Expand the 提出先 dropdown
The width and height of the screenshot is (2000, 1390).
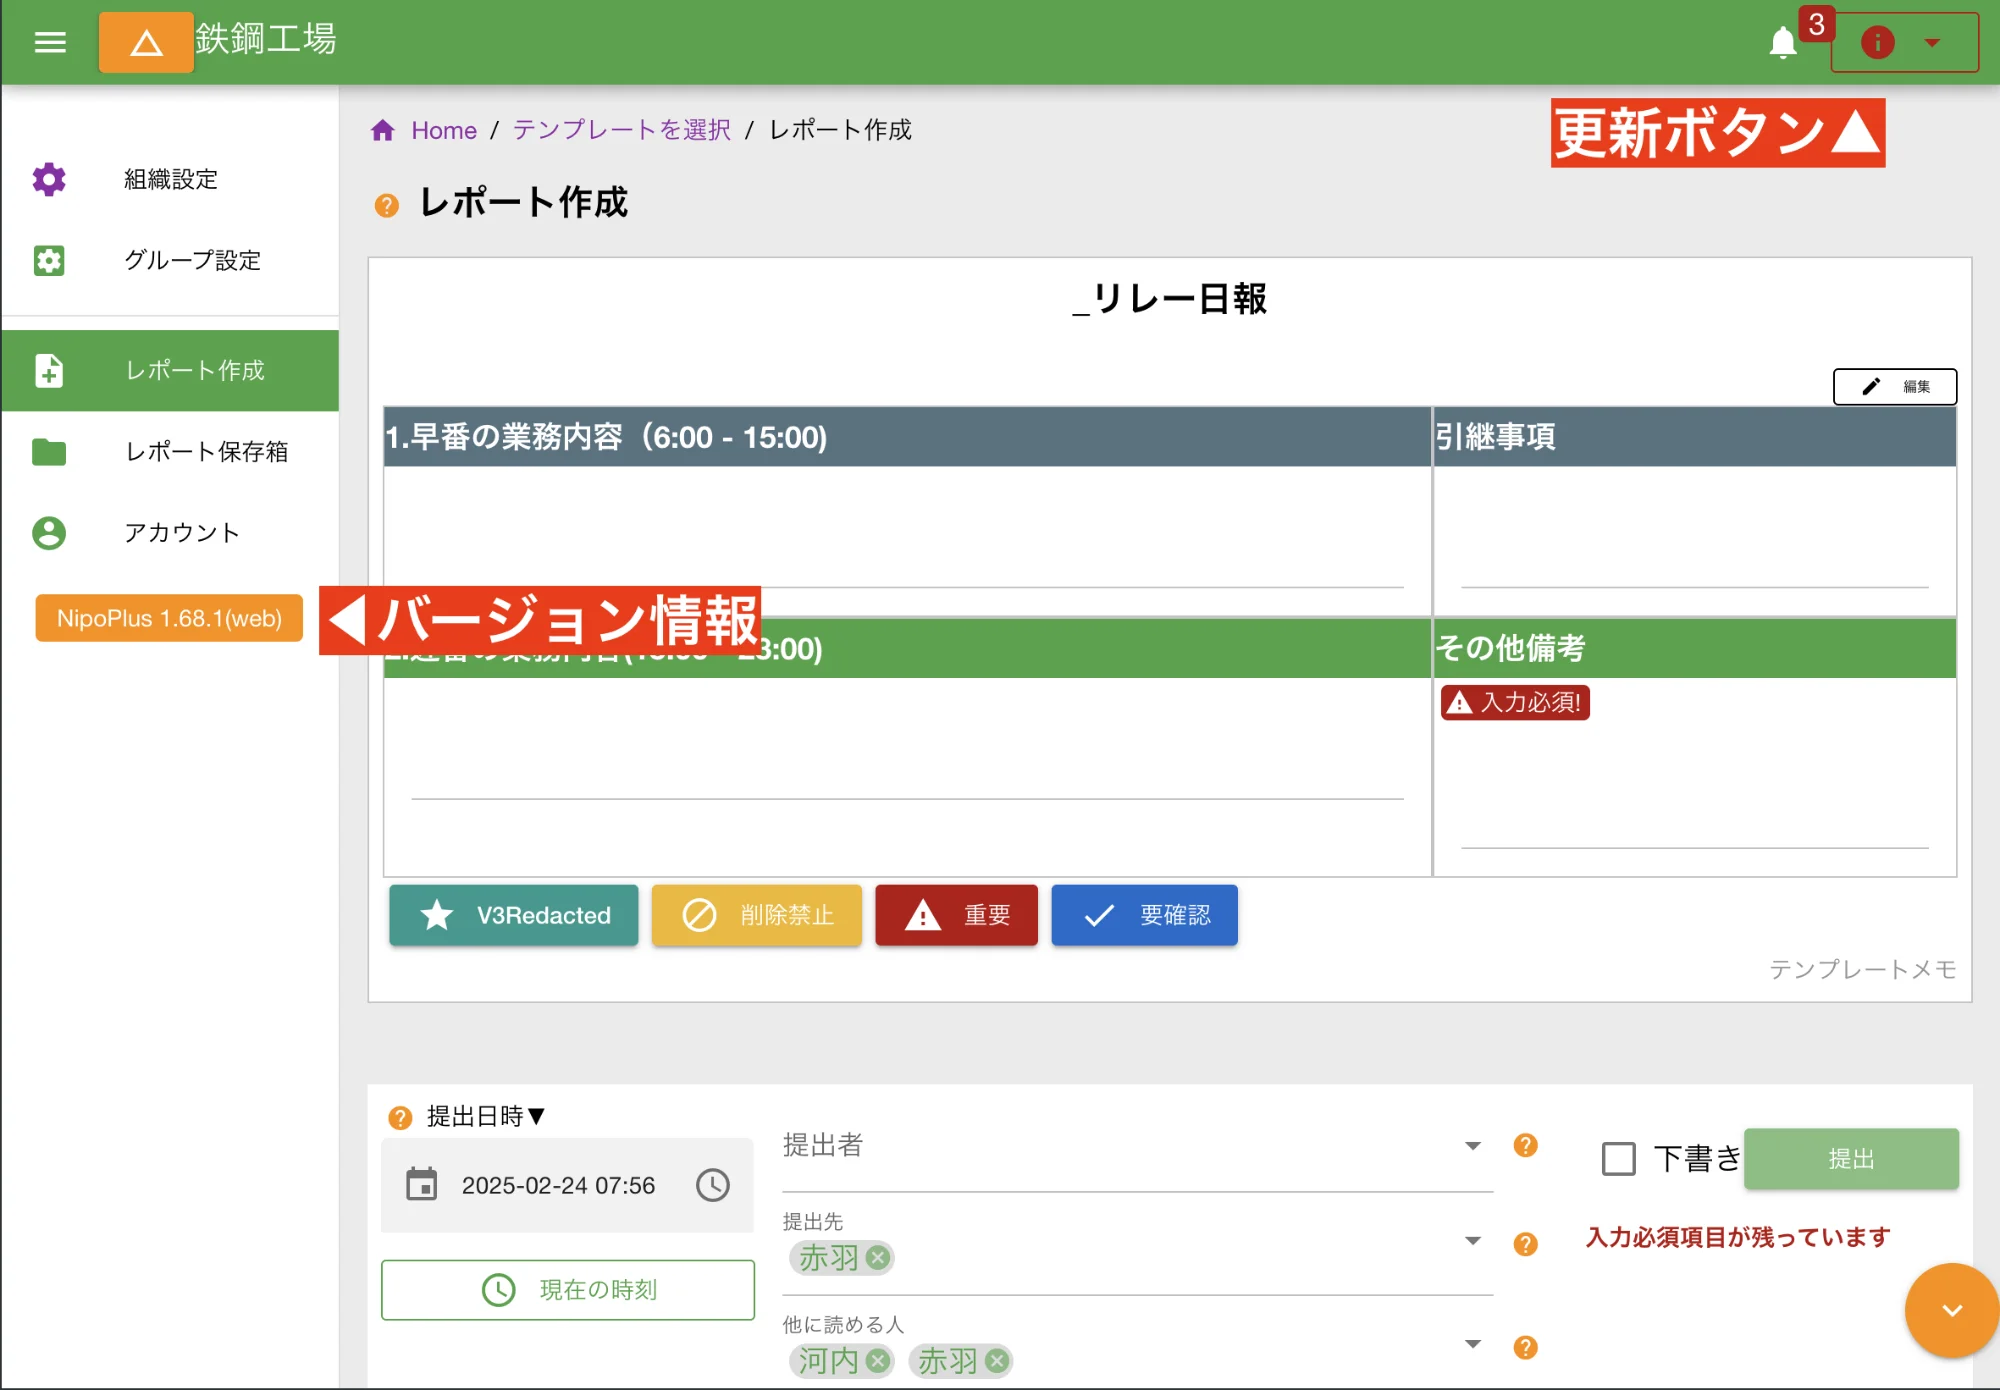1472,1240
